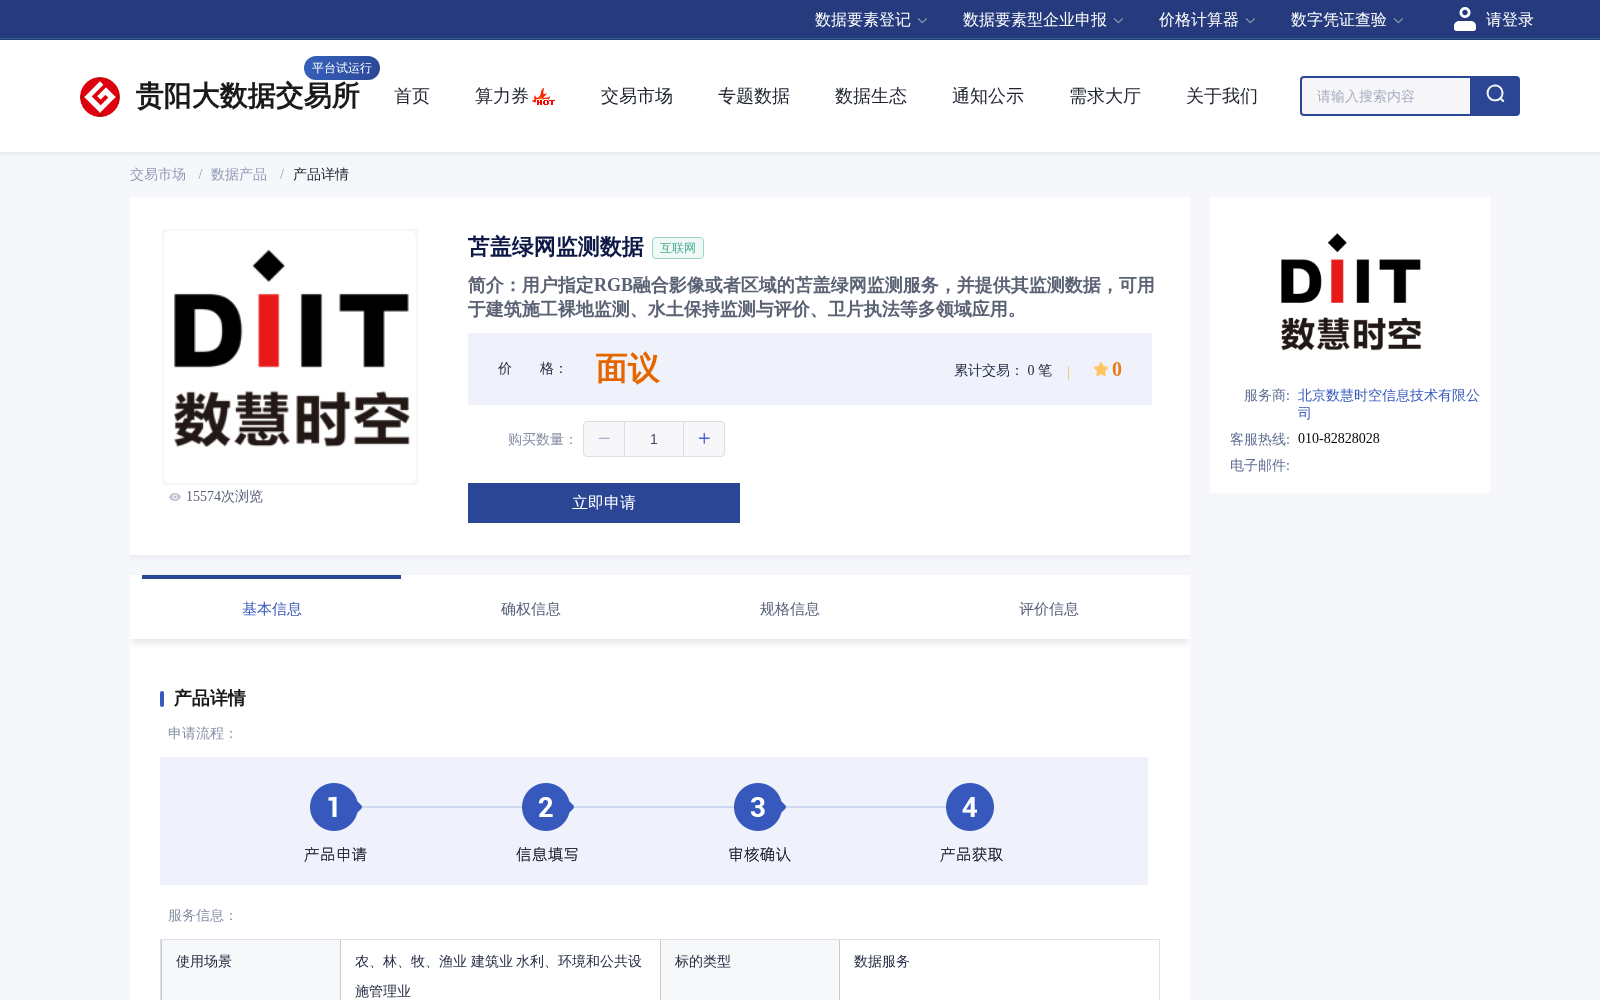Open the 数据生态 nav item
The width and height of the screenshot is (1600, 1000).
pos(871,96)
